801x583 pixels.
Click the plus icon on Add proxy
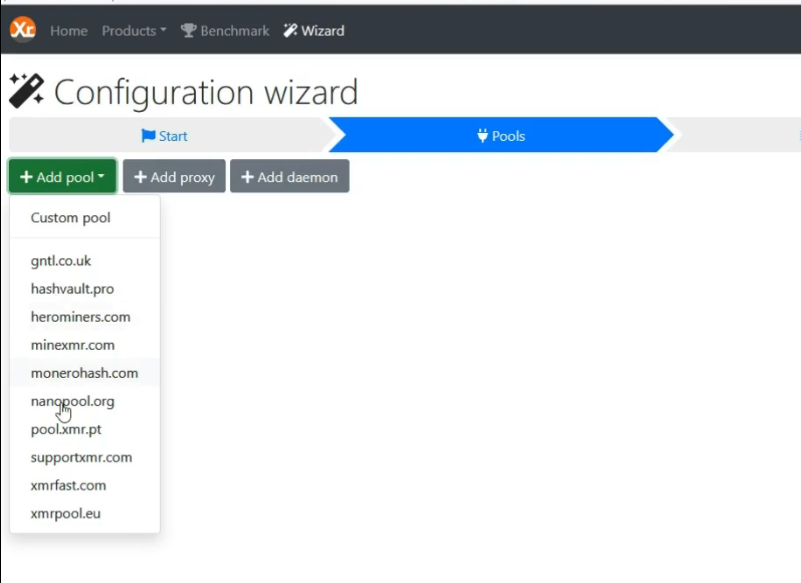pyautogui.click(x=140, y=177)
